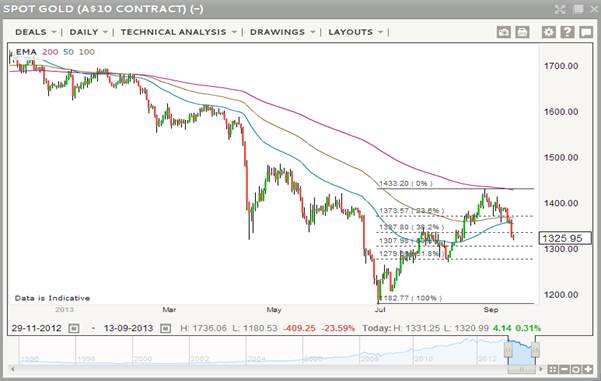Click the EMA 100 period value
The height and width of the screenshot is (381, 601).
click(87, 52)
